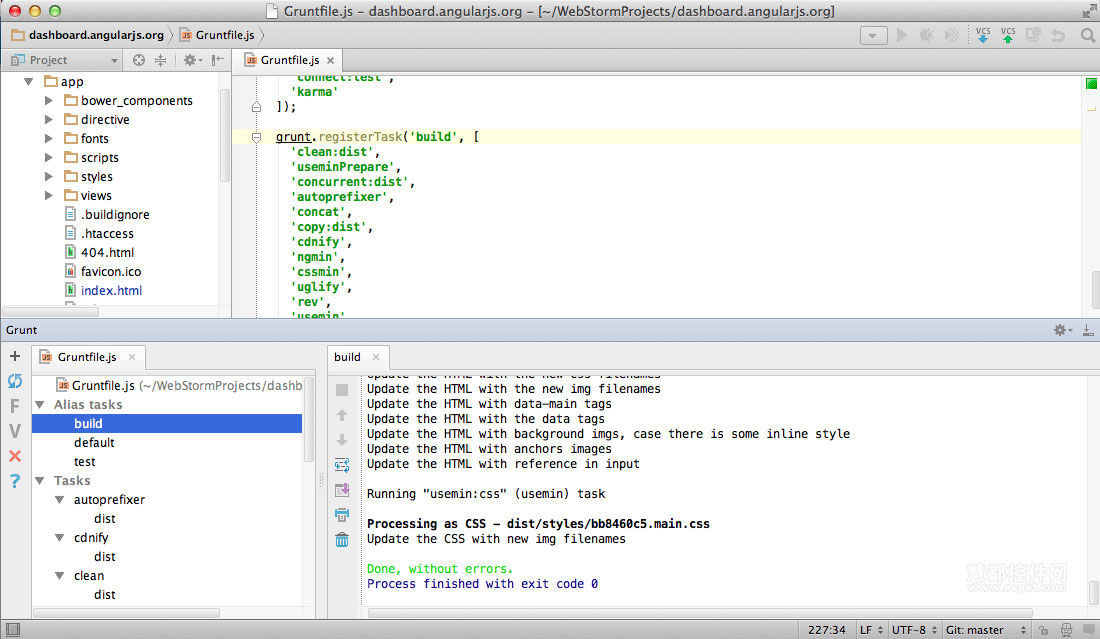Expand the bower_components folder

(x=48, y=100)
